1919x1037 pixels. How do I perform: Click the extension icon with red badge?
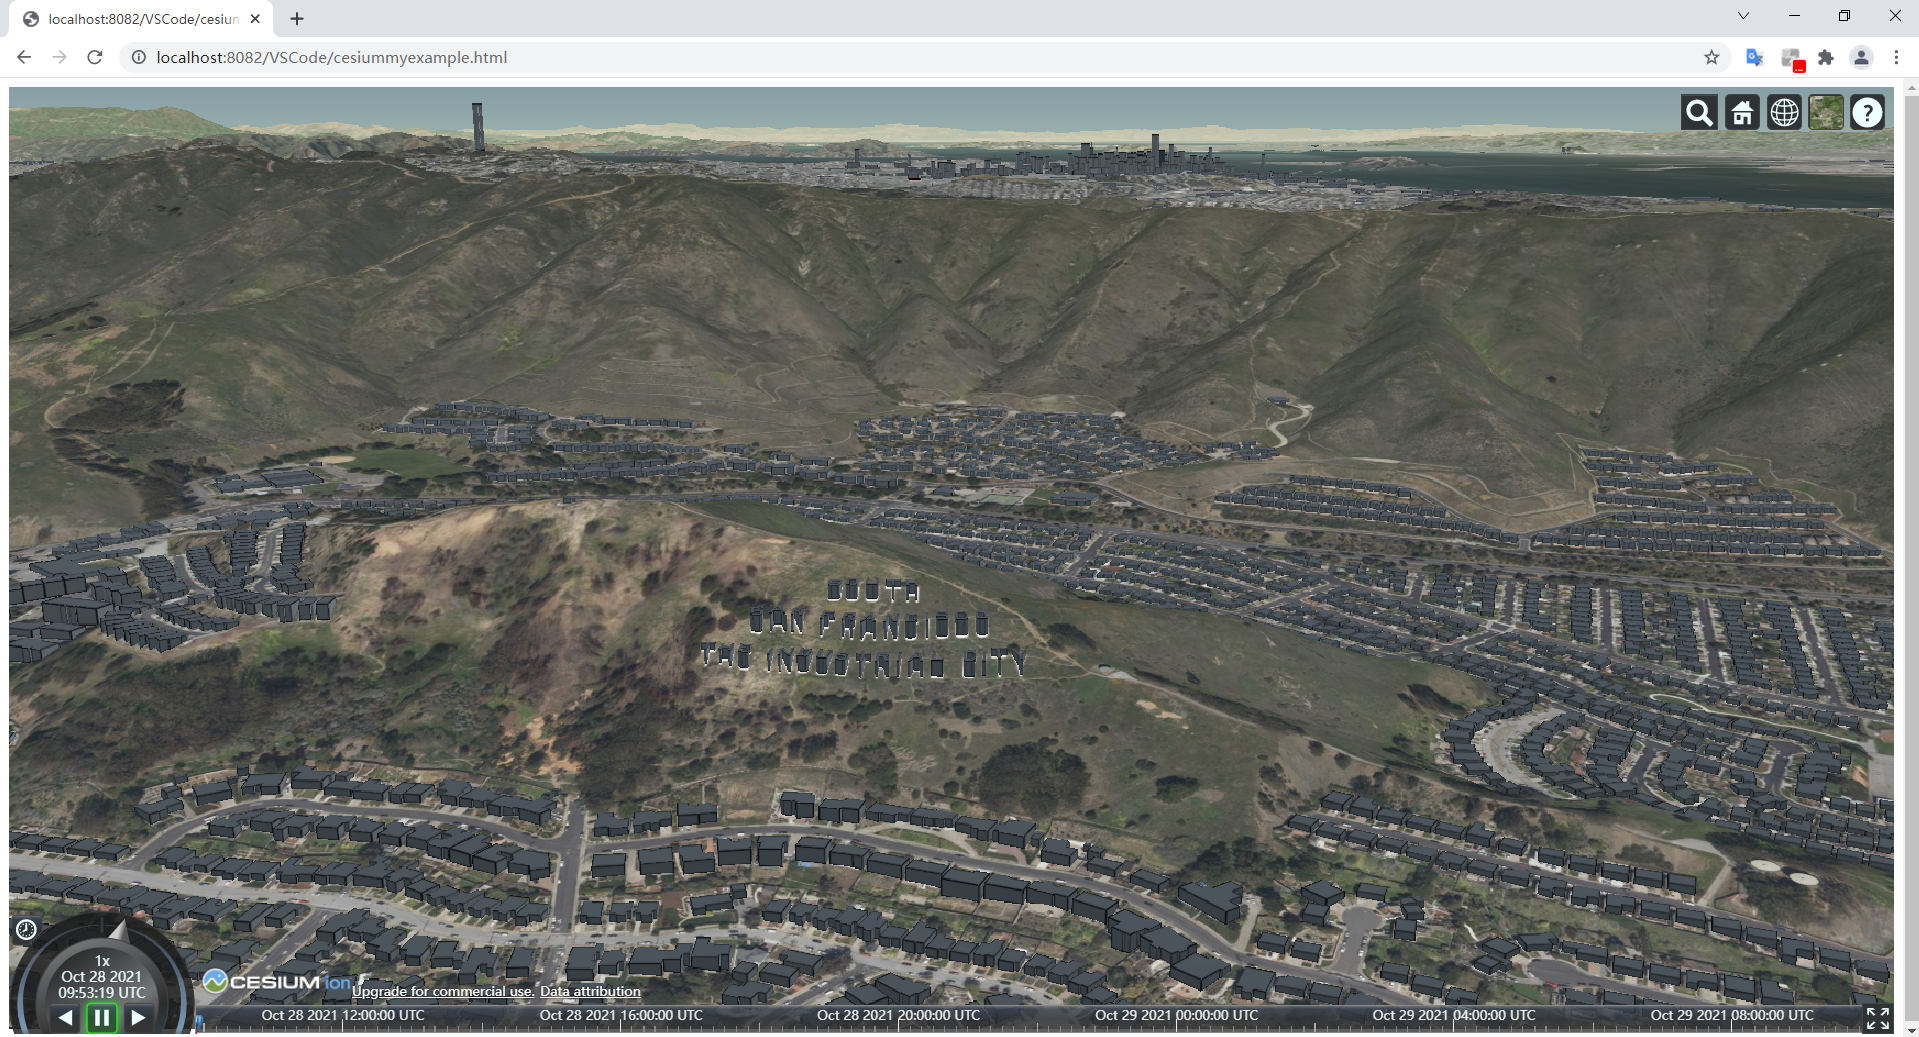click(x=1791, y=58)
